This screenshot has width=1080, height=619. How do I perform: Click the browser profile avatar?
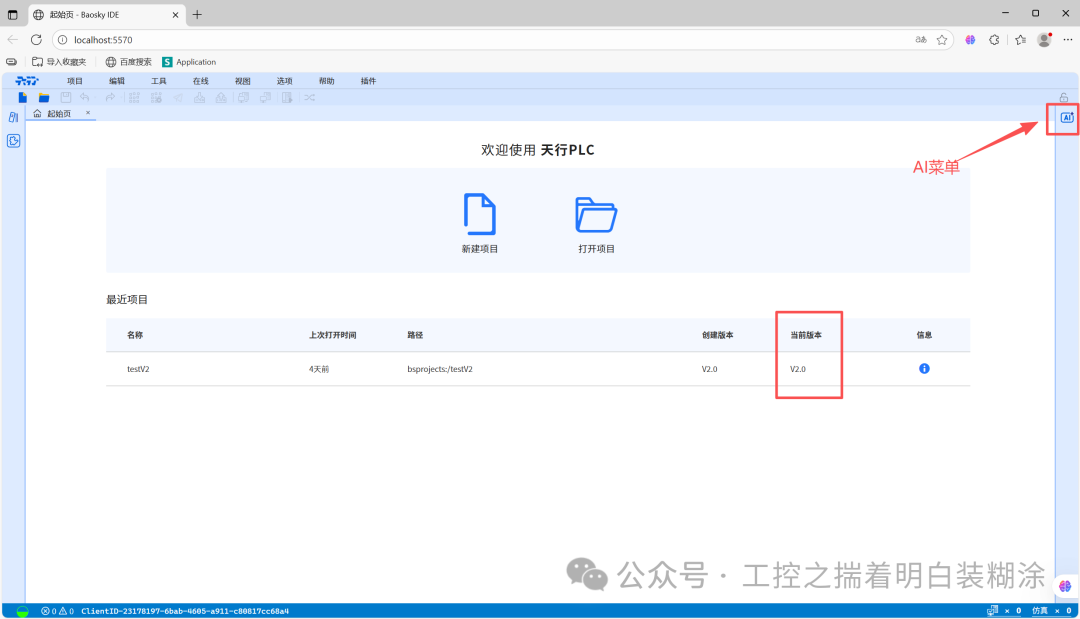coord(1044,40)
